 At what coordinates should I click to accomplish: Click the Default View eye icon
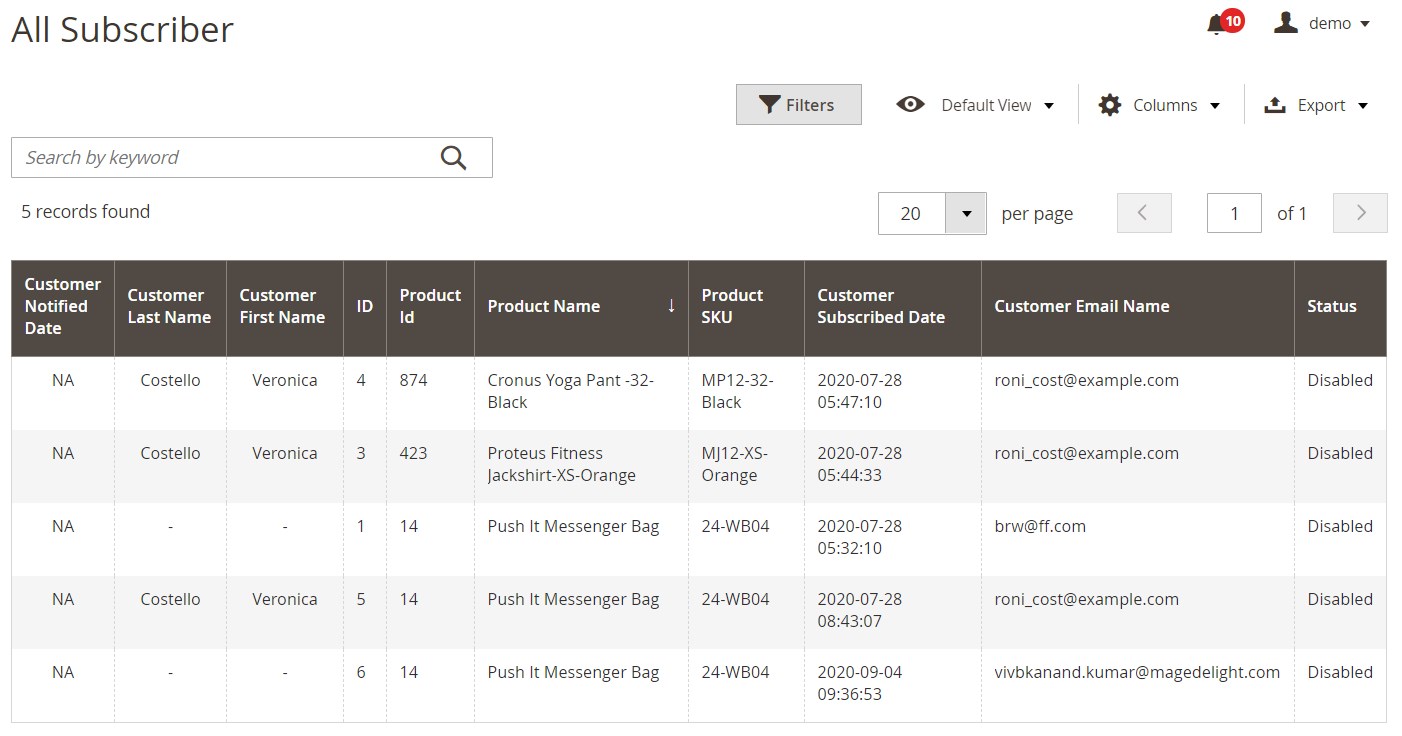click(x=910, y=105)
